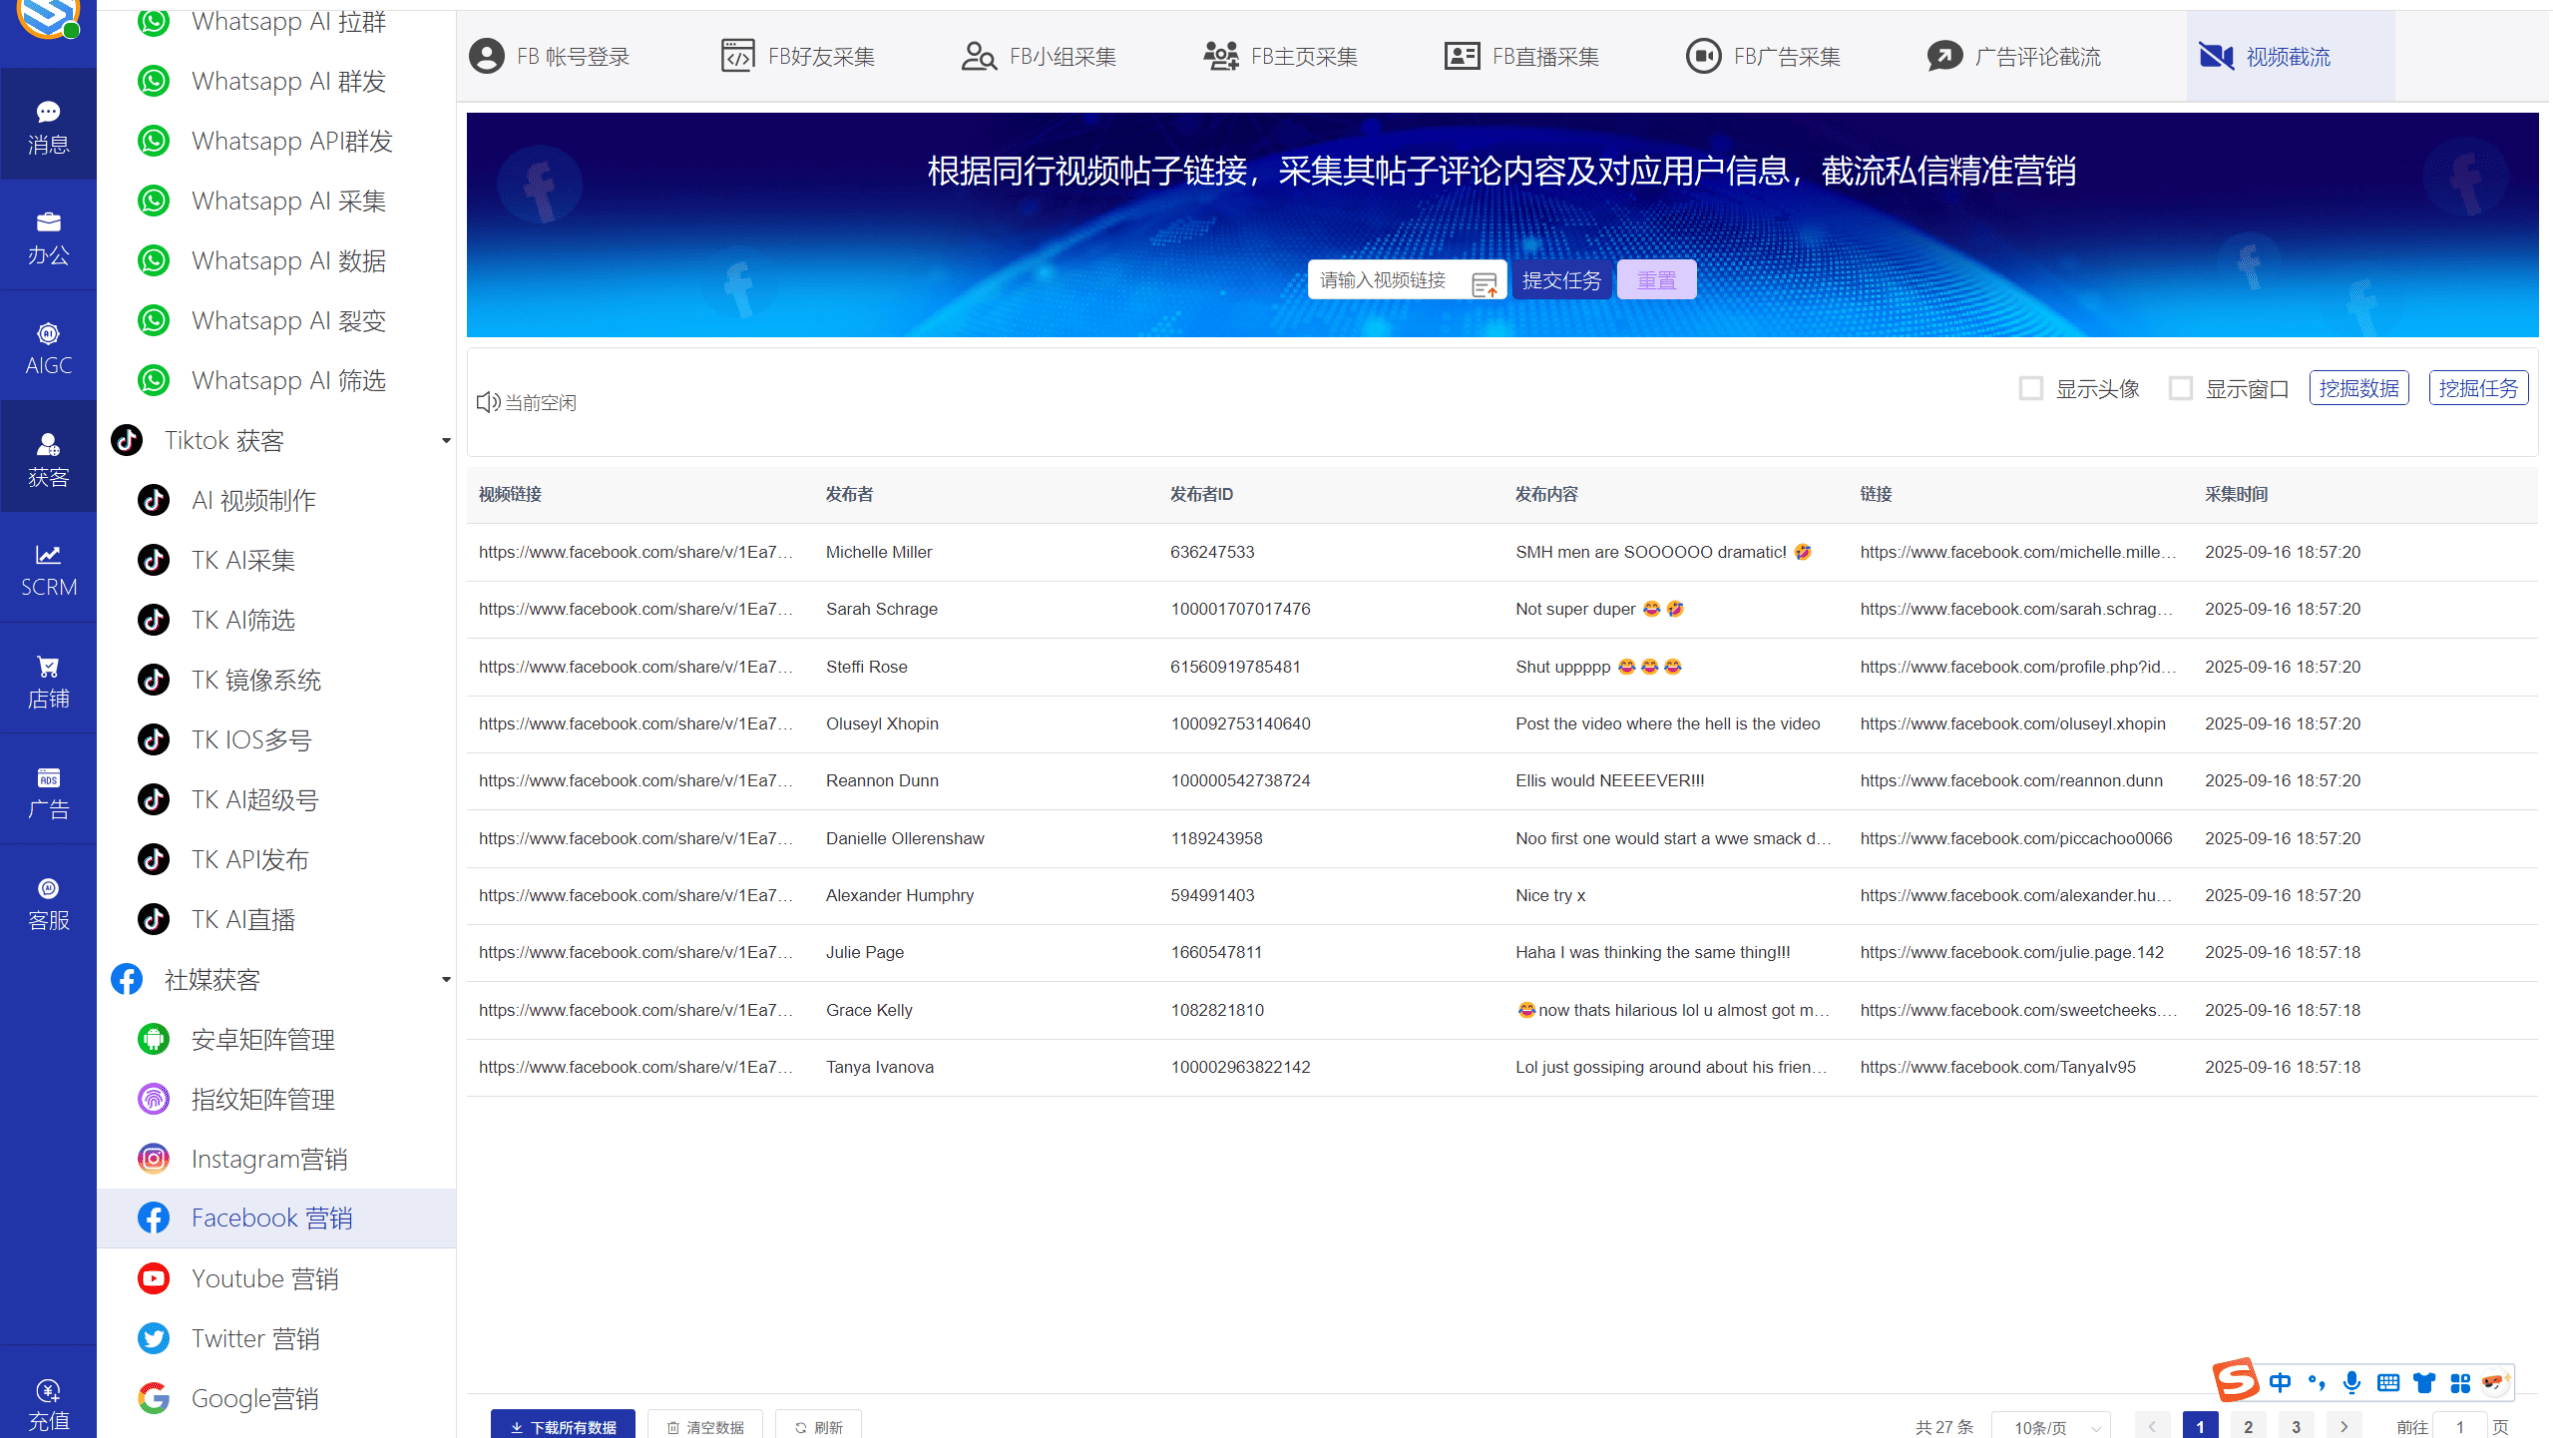Screen dimensions: 2553x1438
Task: Click the 当前空闲 speaker status icon
Action: point(488,402)
